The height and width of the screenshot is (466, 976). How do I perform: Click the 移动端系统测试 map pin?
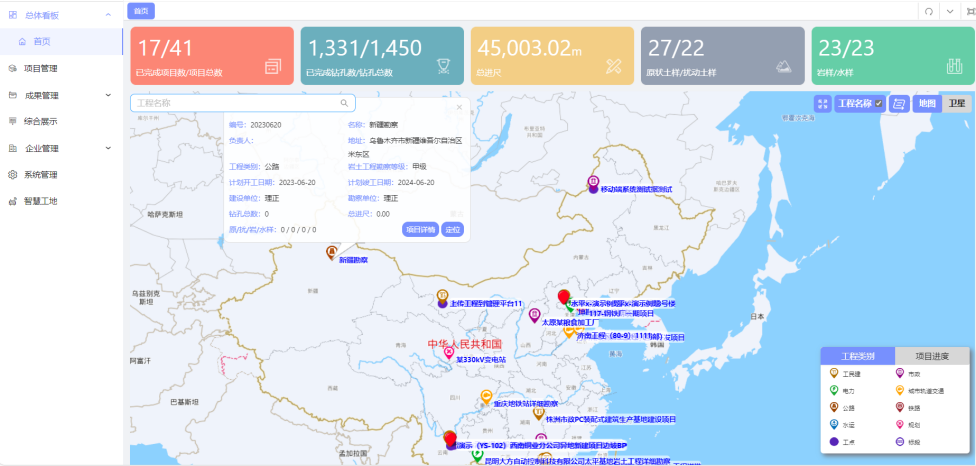593,182
